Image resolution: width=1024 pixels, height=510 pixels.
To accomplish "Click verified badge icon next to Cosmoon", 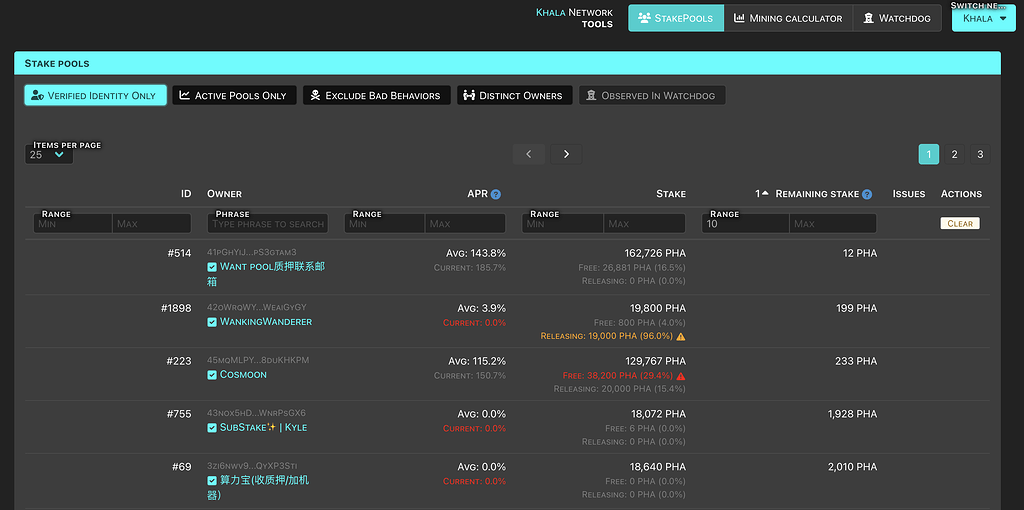I will (x=212, y=375).
